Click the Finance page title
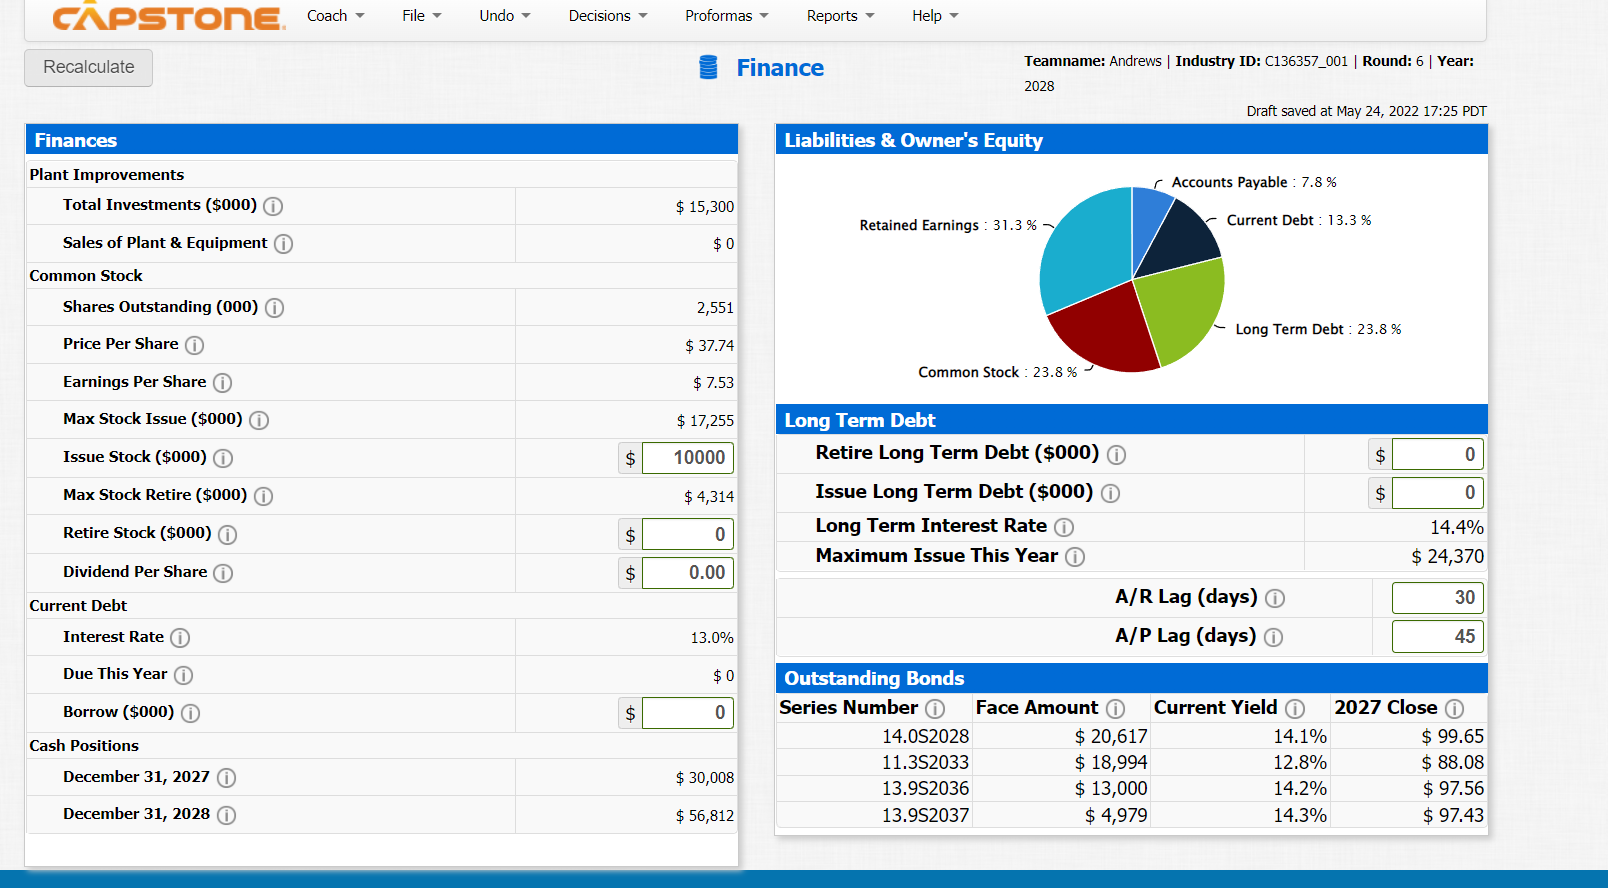 (x=780, y=68)
